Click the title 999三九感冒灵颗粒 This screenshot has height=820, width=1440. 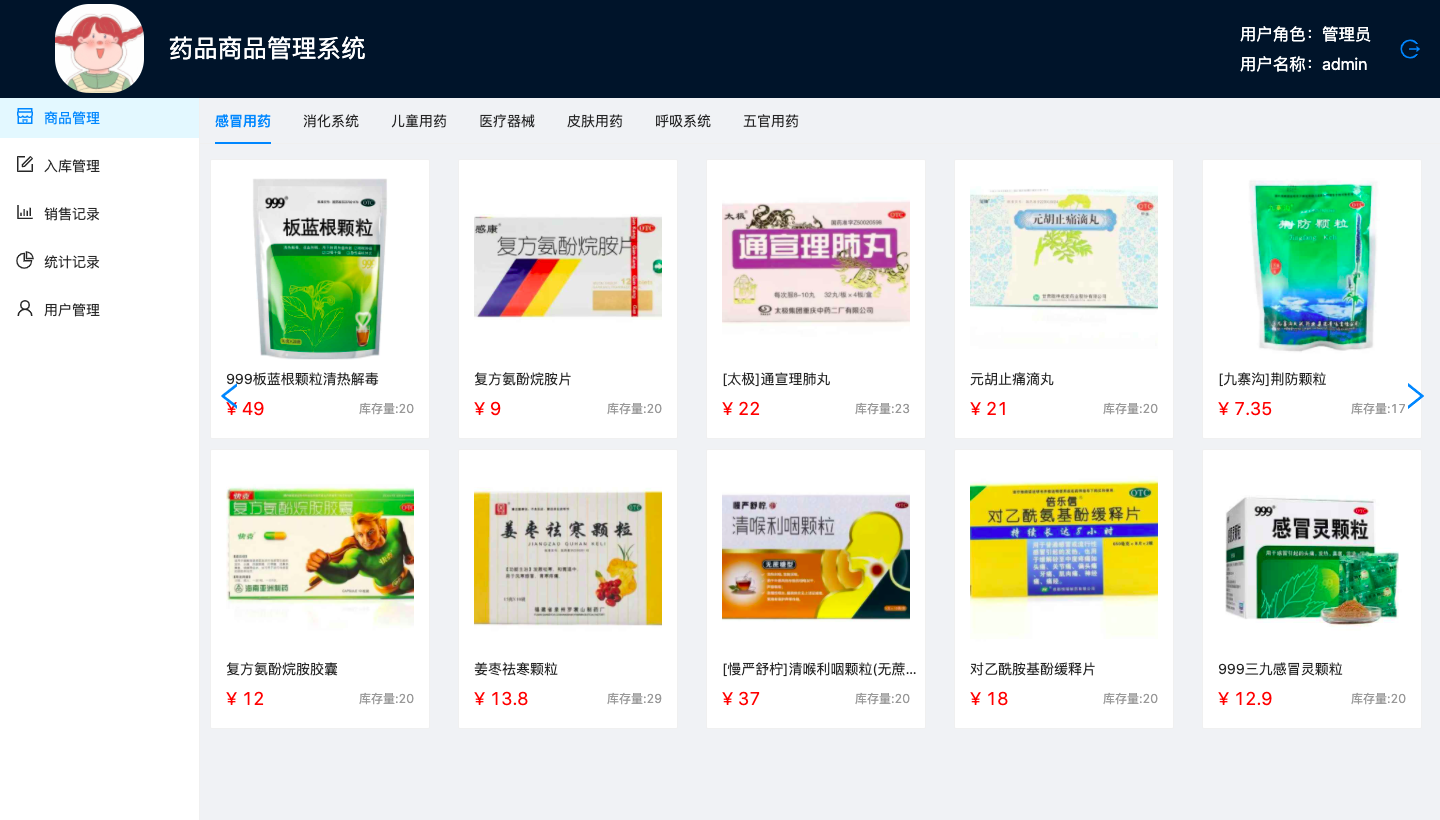[x=1280, y=669]
